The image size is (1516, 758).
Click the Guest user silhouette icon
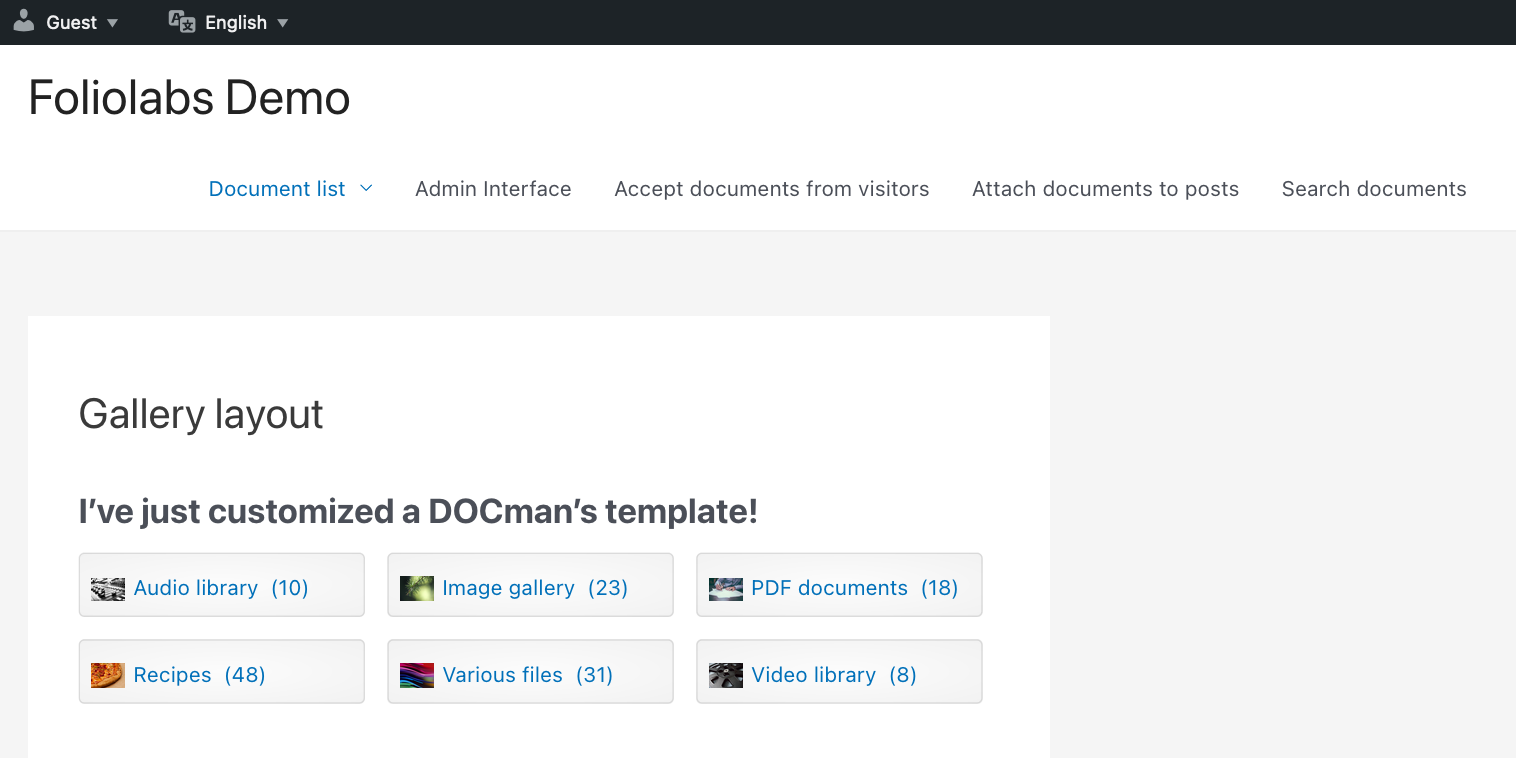point(24,21)
